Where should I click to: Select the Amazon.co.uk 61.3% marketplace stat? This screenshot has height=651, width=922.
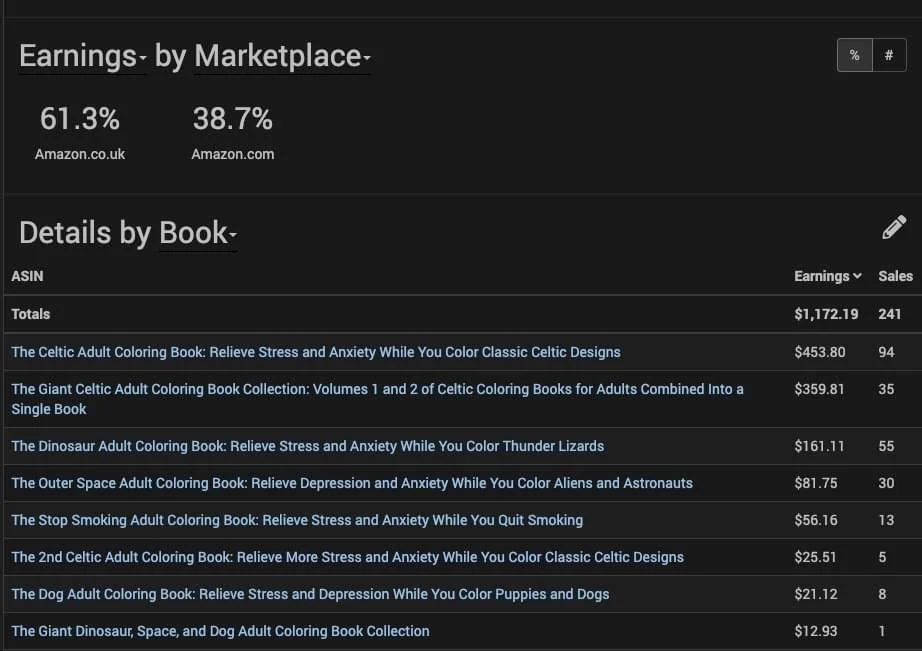click(x=80, y=132)
